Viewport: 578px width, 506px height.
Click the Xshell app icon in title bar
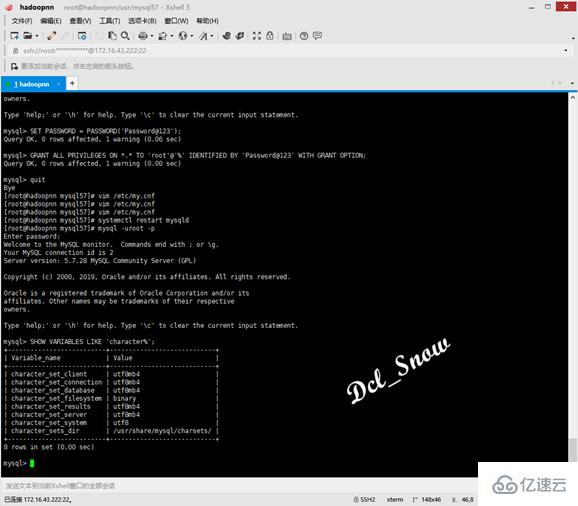pos(9,7)
